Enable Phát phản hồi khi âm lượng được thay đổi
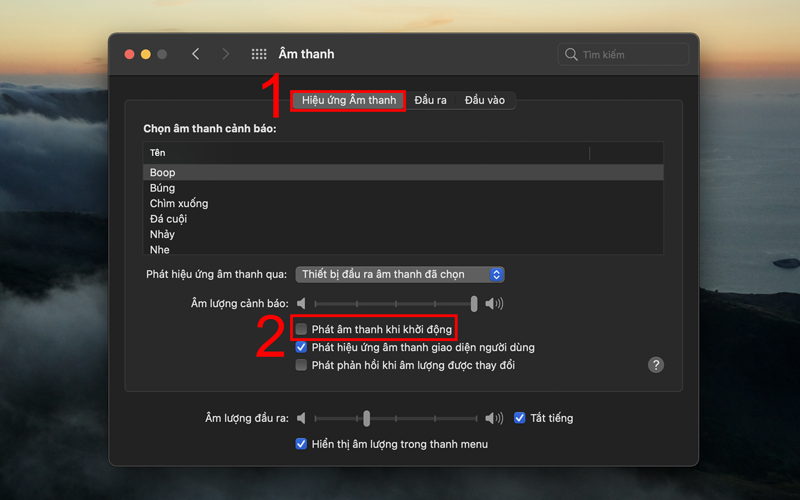 [301, 365]
